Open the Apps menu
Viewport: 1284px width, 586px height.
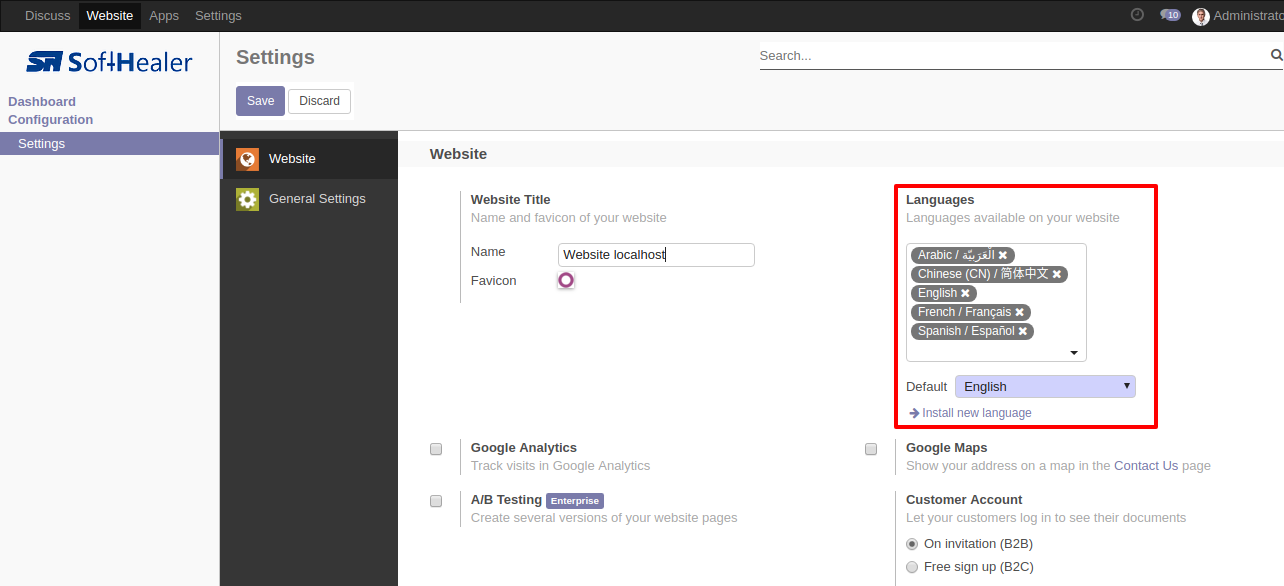click(164, 15)
